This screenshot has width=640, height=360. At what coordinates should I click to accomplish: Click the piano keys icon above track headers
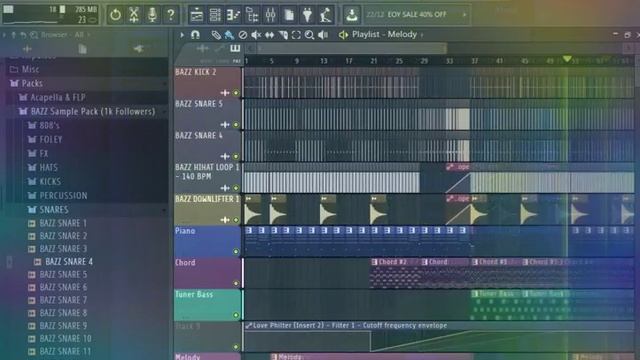[235, 49]
